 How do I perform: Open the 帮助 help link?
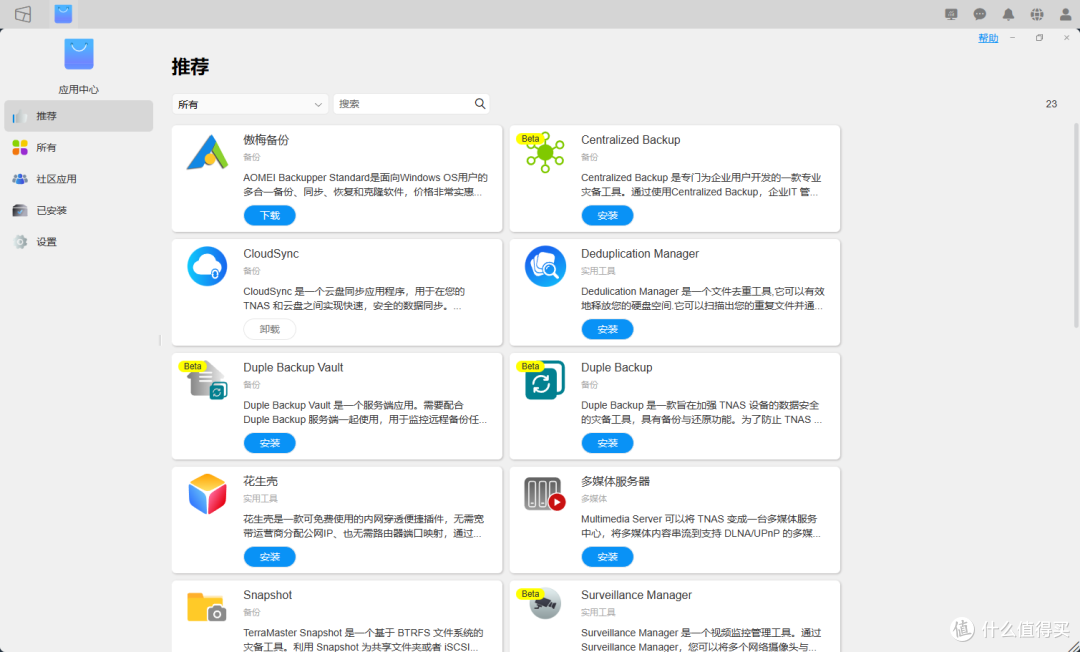point(988,39)
